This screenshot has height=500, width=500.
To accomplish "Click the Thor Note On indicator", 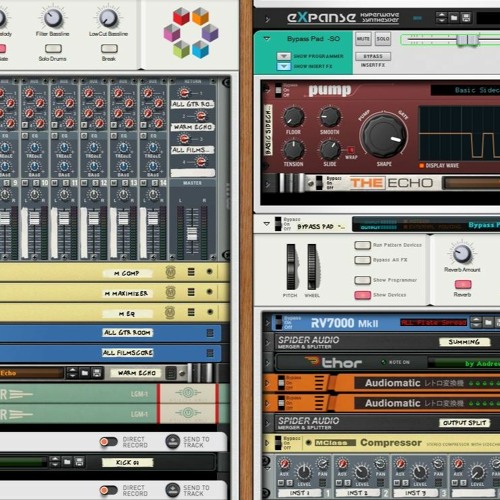I will (x=383, y=362).
